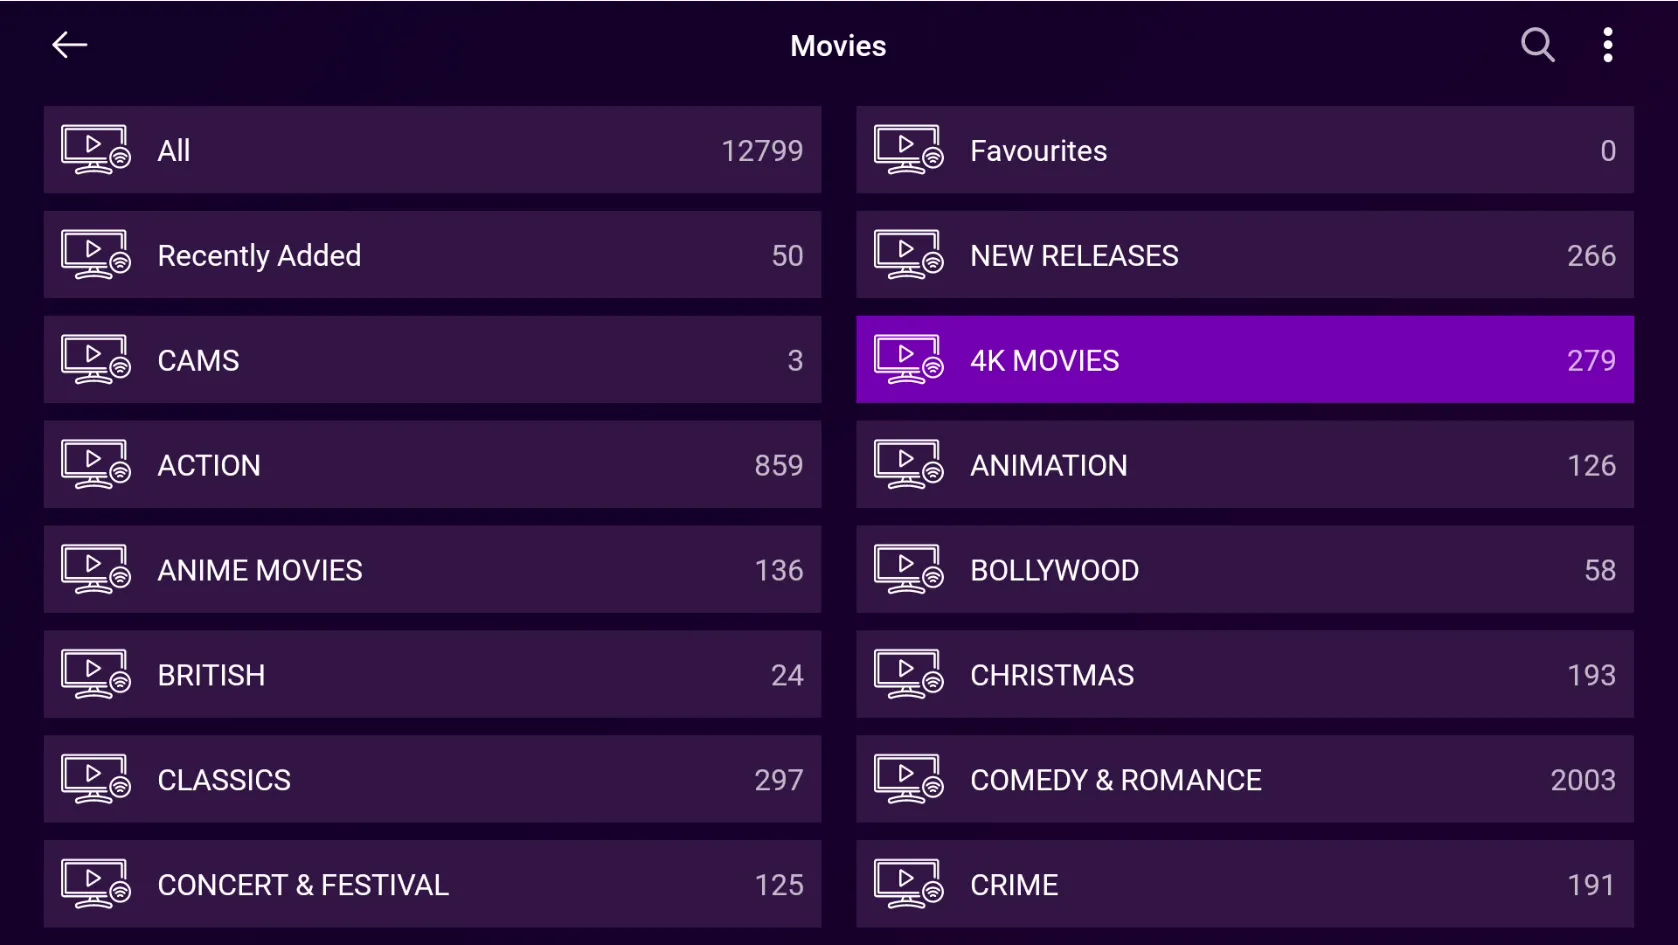Screen dimensions: 1678x945
Task: Click the streaming icon beside CRIME
Action: point(909,885)
